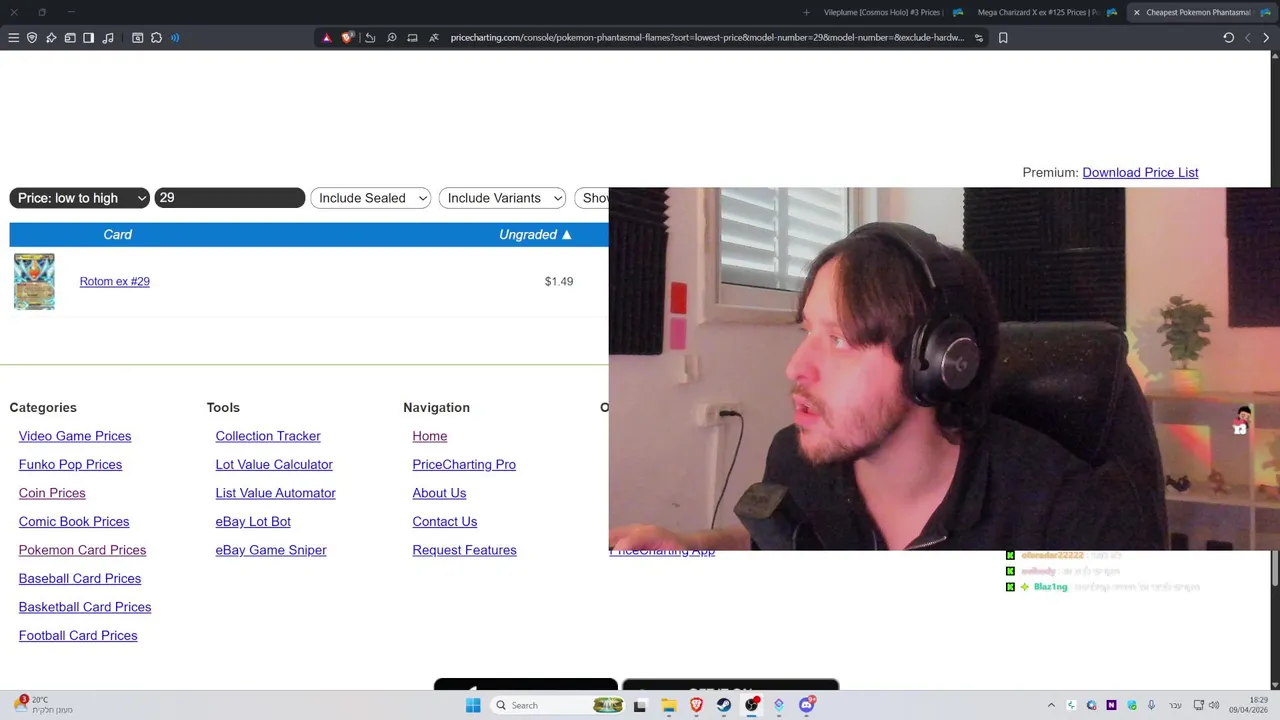Open Basketball Card Prices link

(85, 607)
